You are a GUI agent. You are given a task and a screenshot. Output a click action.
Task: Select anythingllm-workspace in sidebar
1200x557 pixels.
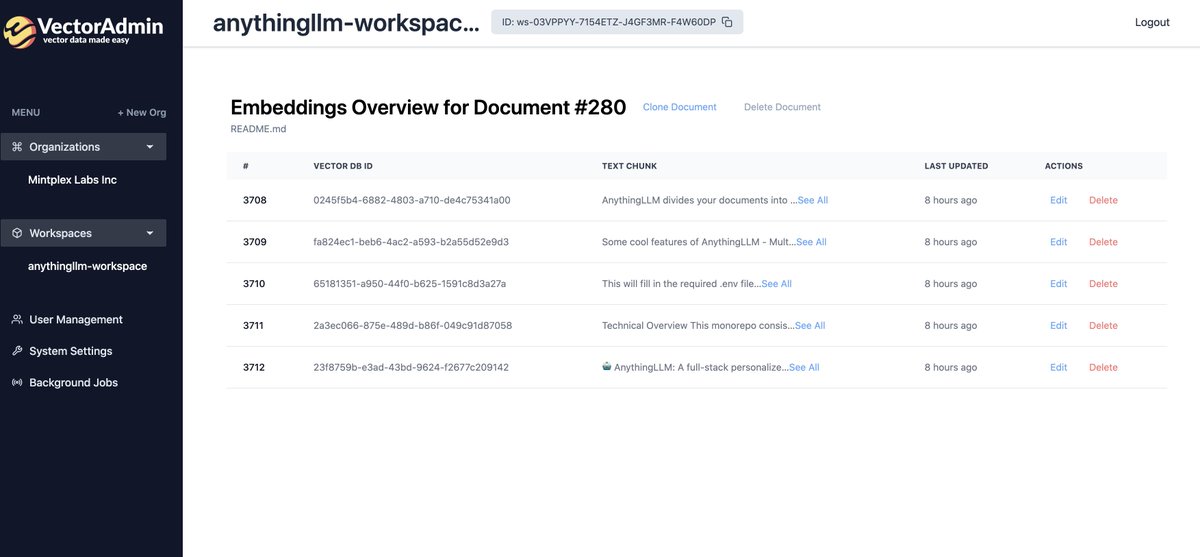pyautogui.click(x=87, y=266)
